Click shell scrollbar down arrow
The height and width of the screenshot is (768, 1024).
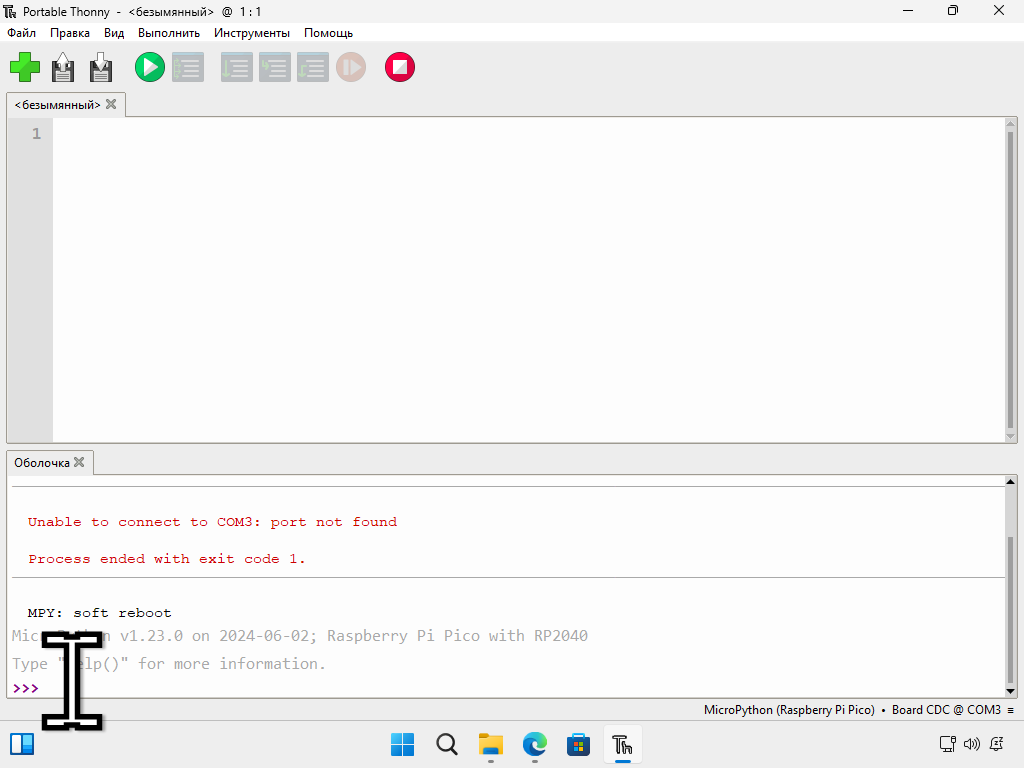1010,691
